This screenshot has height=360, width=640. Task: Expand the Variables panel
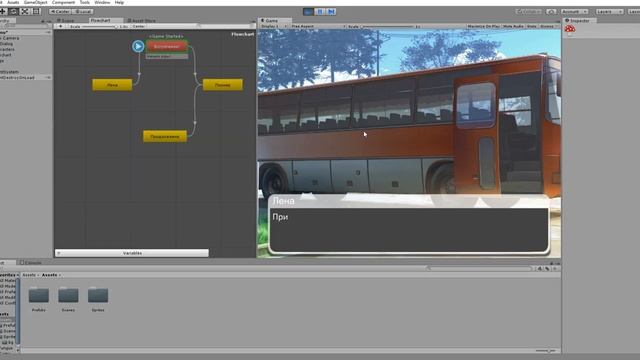(x=132, y=253)
